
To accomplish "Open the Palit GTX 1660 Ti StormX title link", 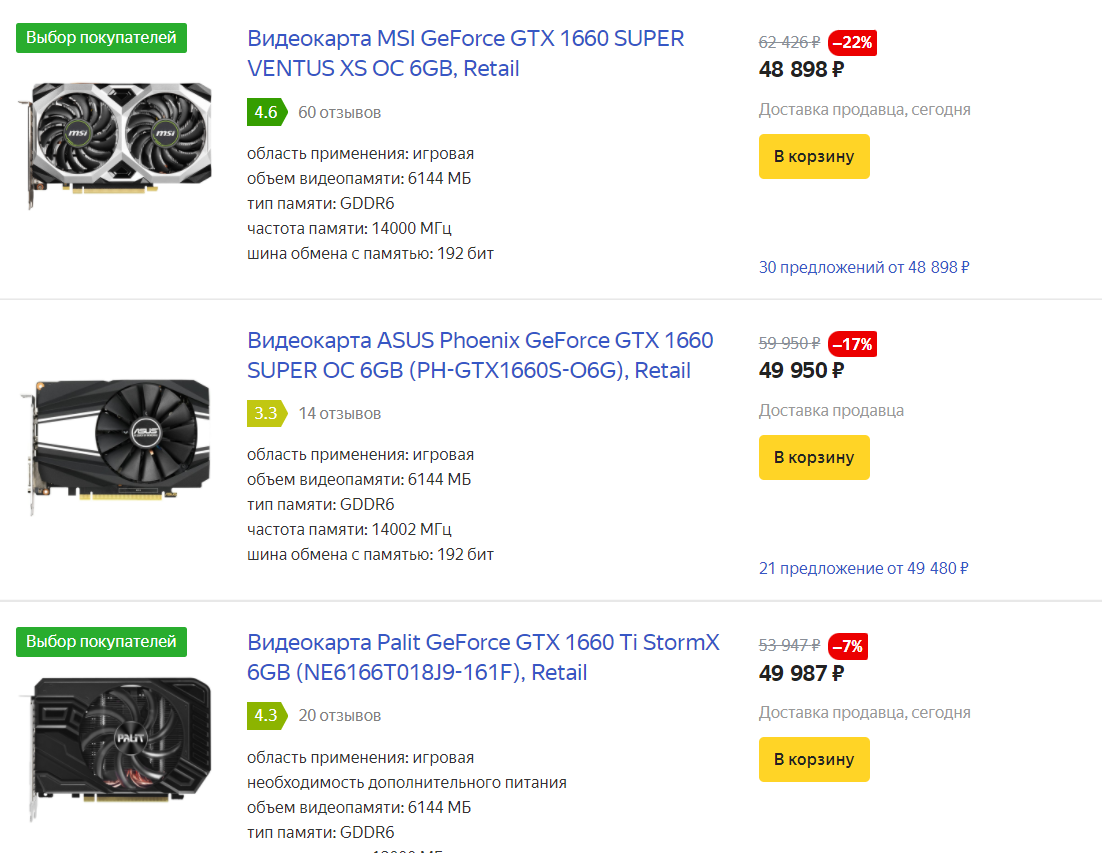I will tap(483, 657).
